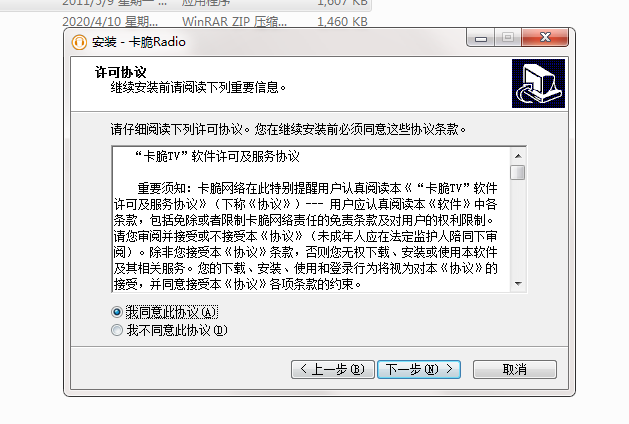Click the 安装 - 卡脆Radio title bar text

click(139, 42)
